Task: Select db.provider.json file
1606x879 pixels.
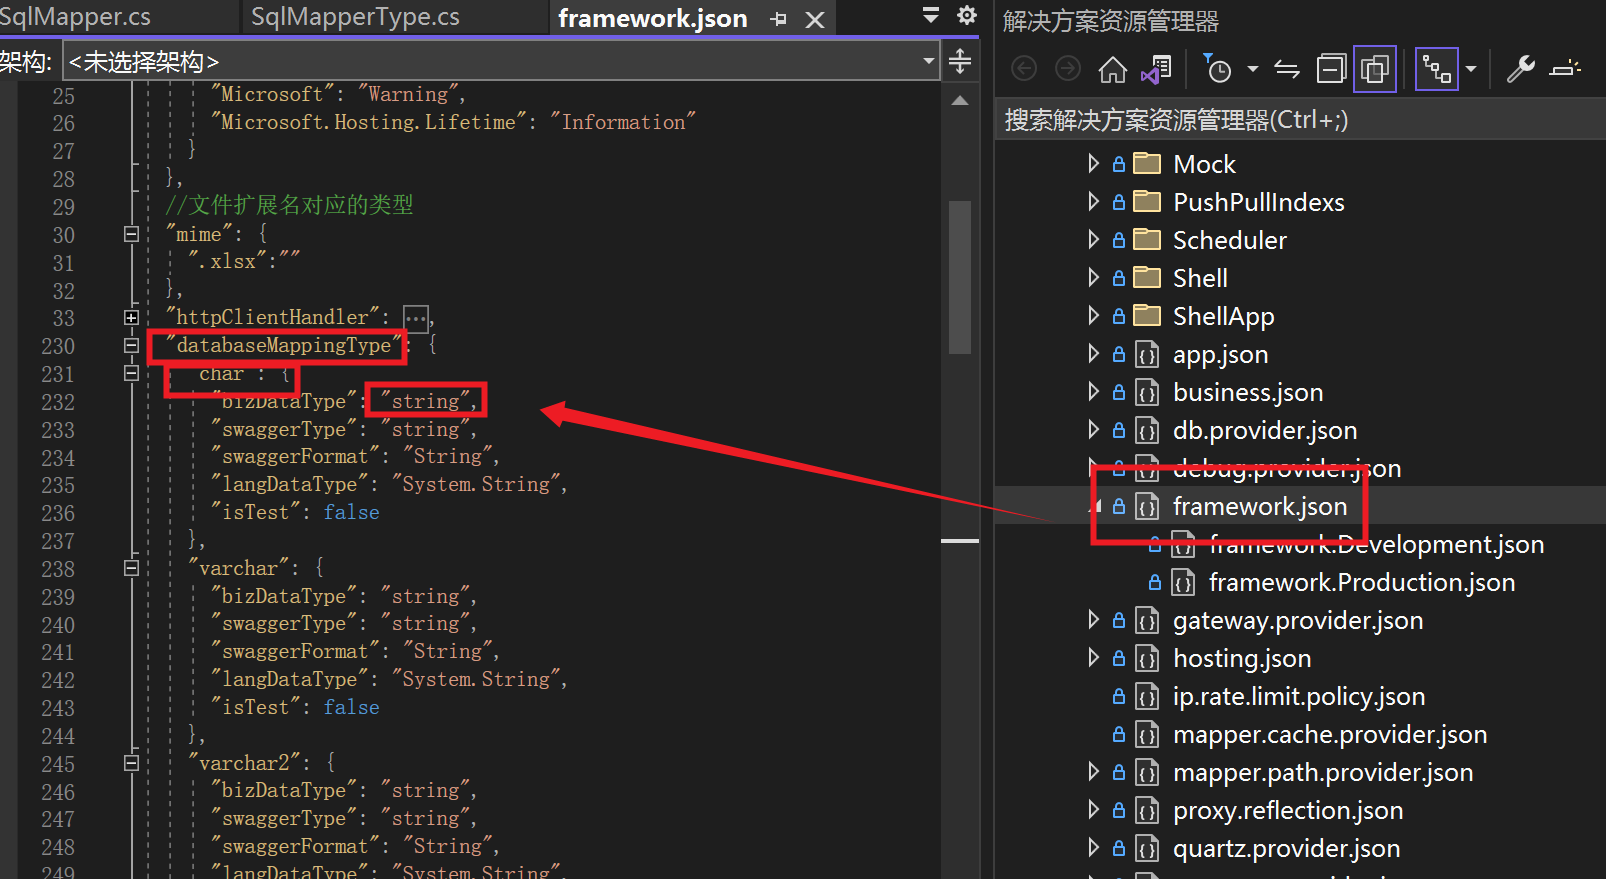Action: coord(1264,430)
